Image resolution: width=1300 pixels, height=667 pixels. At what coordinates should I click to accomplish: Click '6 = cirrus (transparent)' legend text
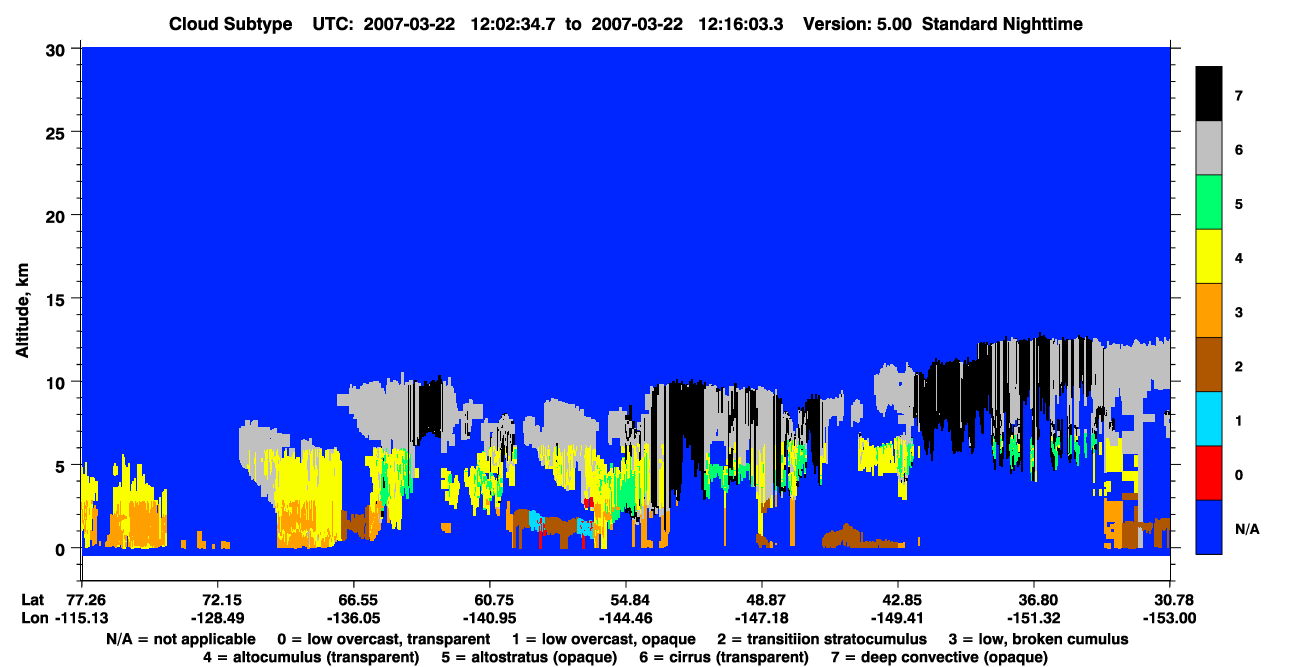[722, 657]
